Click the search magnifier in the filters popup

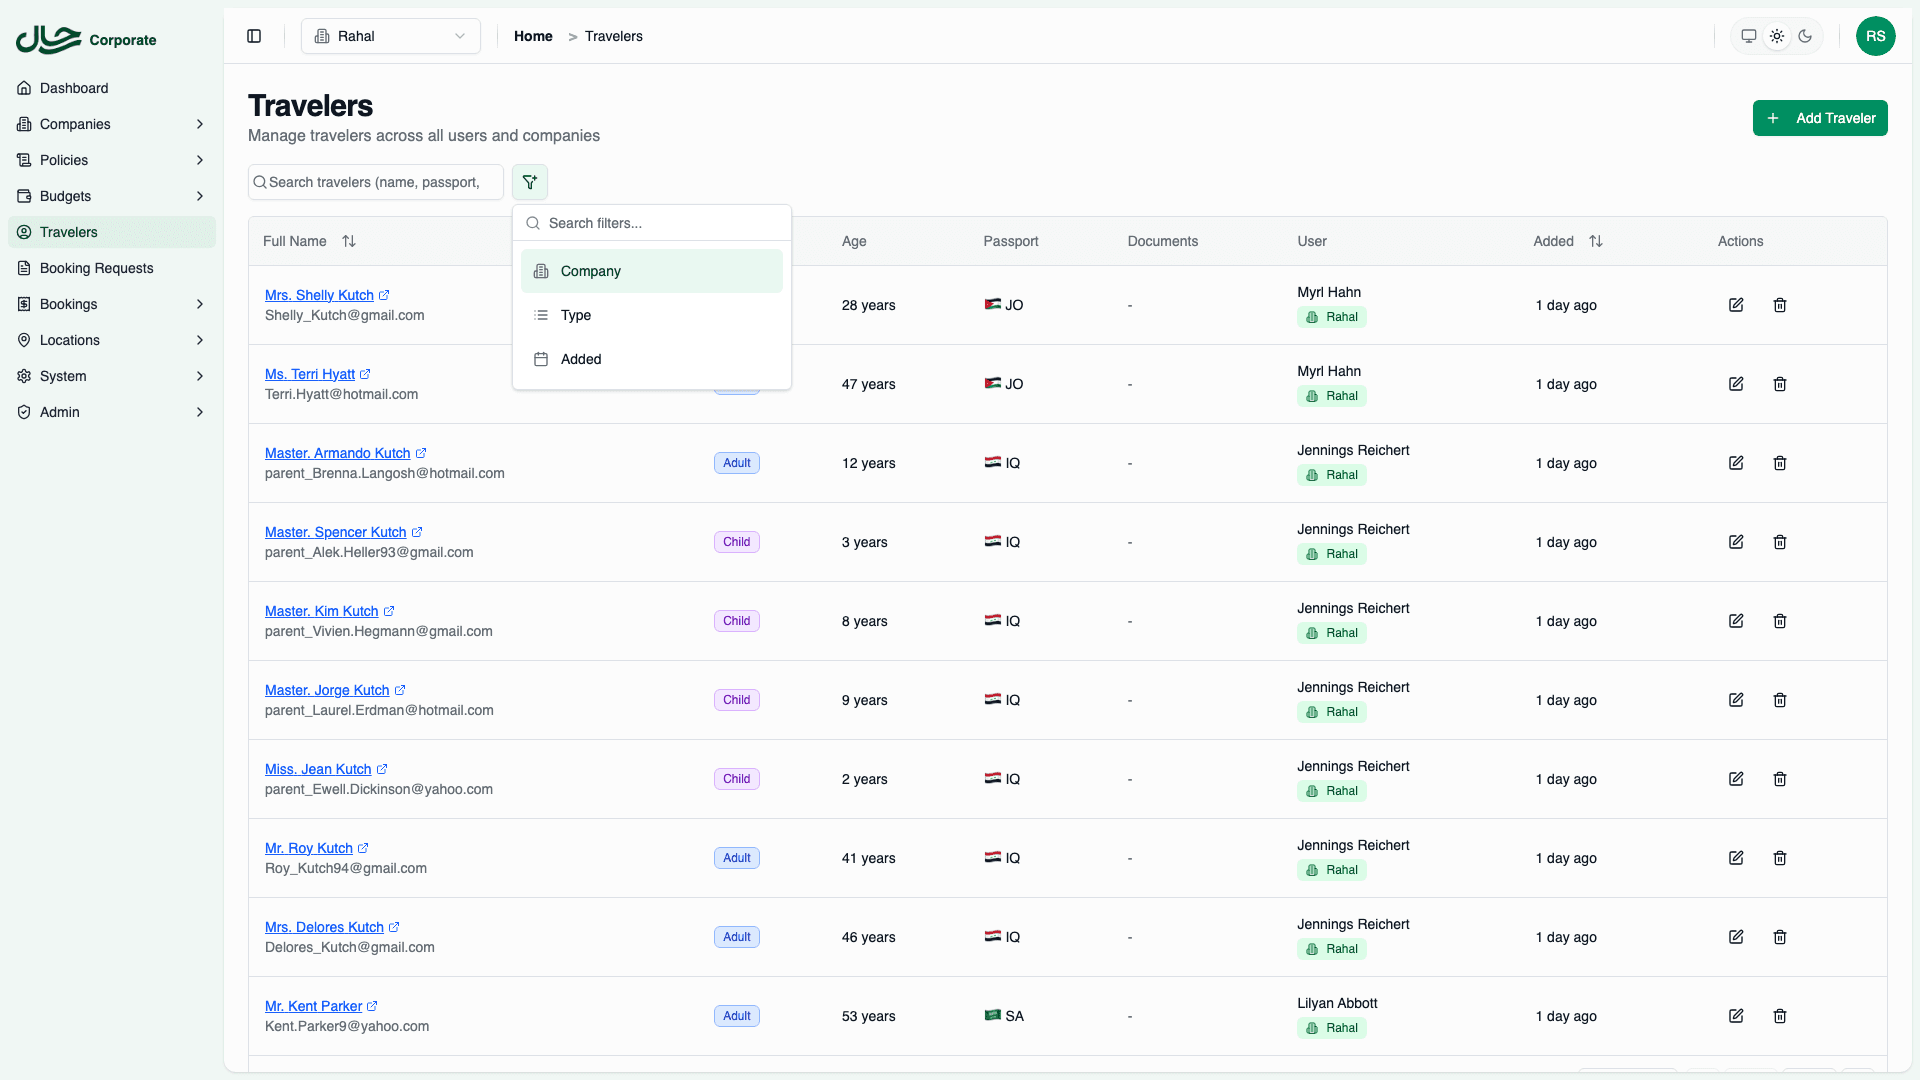[533, 223]
